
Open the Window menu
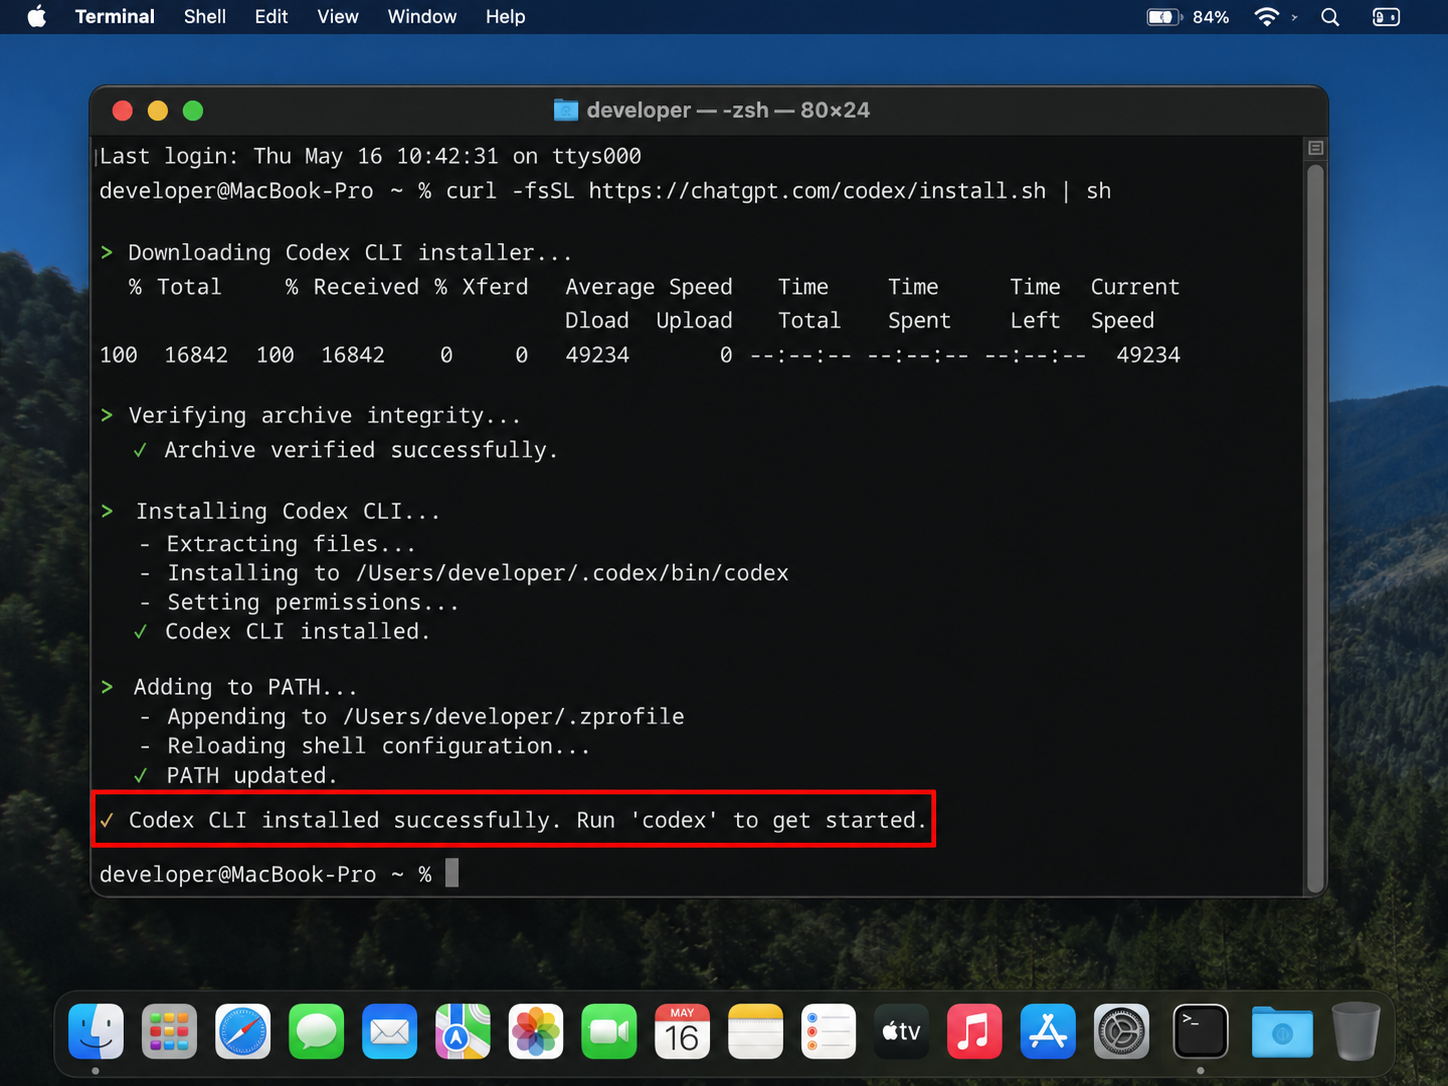point(422,17)
